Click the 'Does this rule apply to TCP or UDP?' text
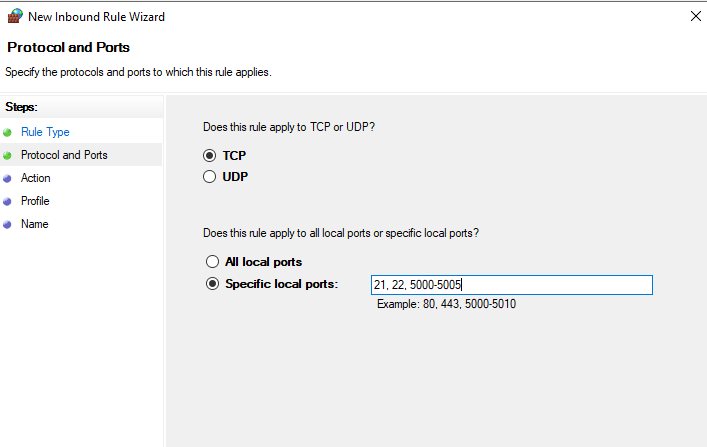 click(289, 127)
